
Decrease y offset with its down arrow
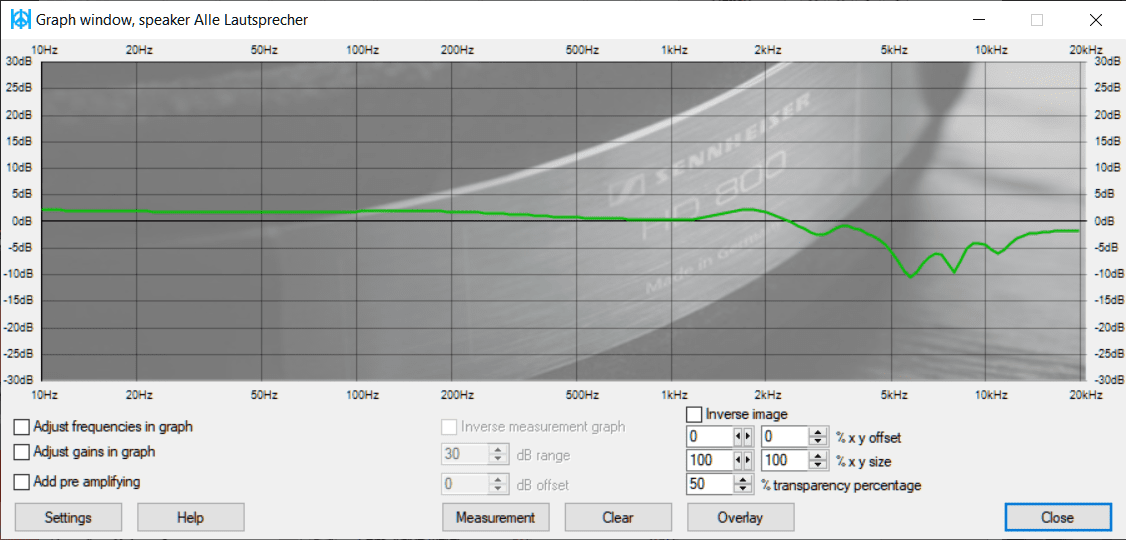[x=818, y=441]
